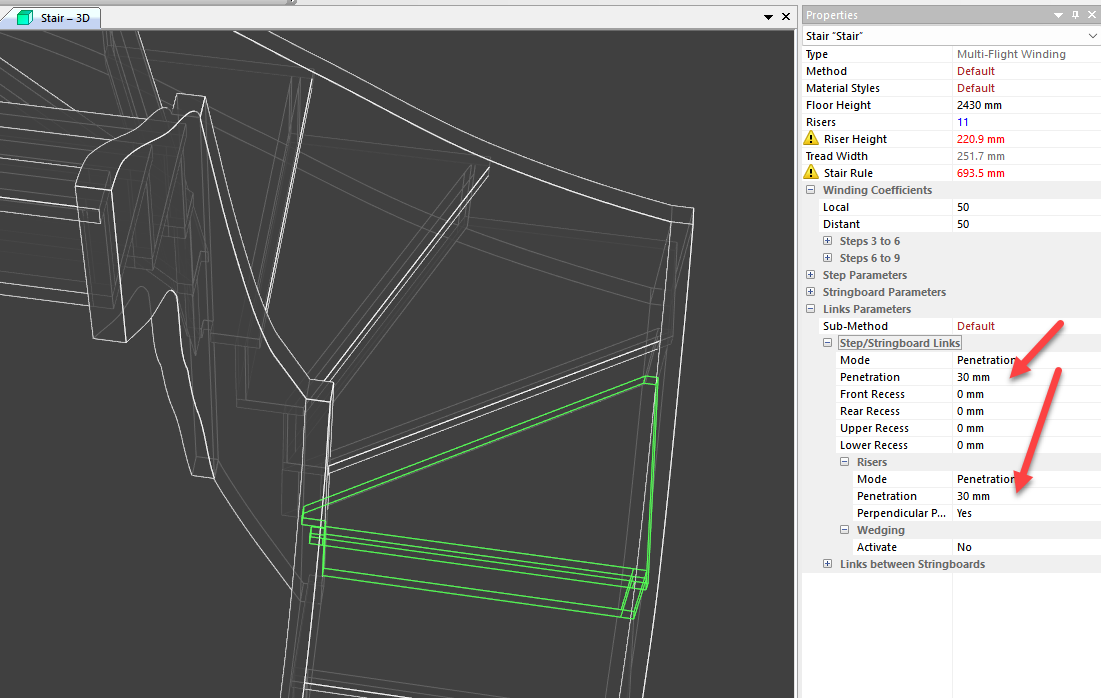The image size is (1101, 698).
Task: Expand the Steps 3 to 6 group
Action: 828,241
